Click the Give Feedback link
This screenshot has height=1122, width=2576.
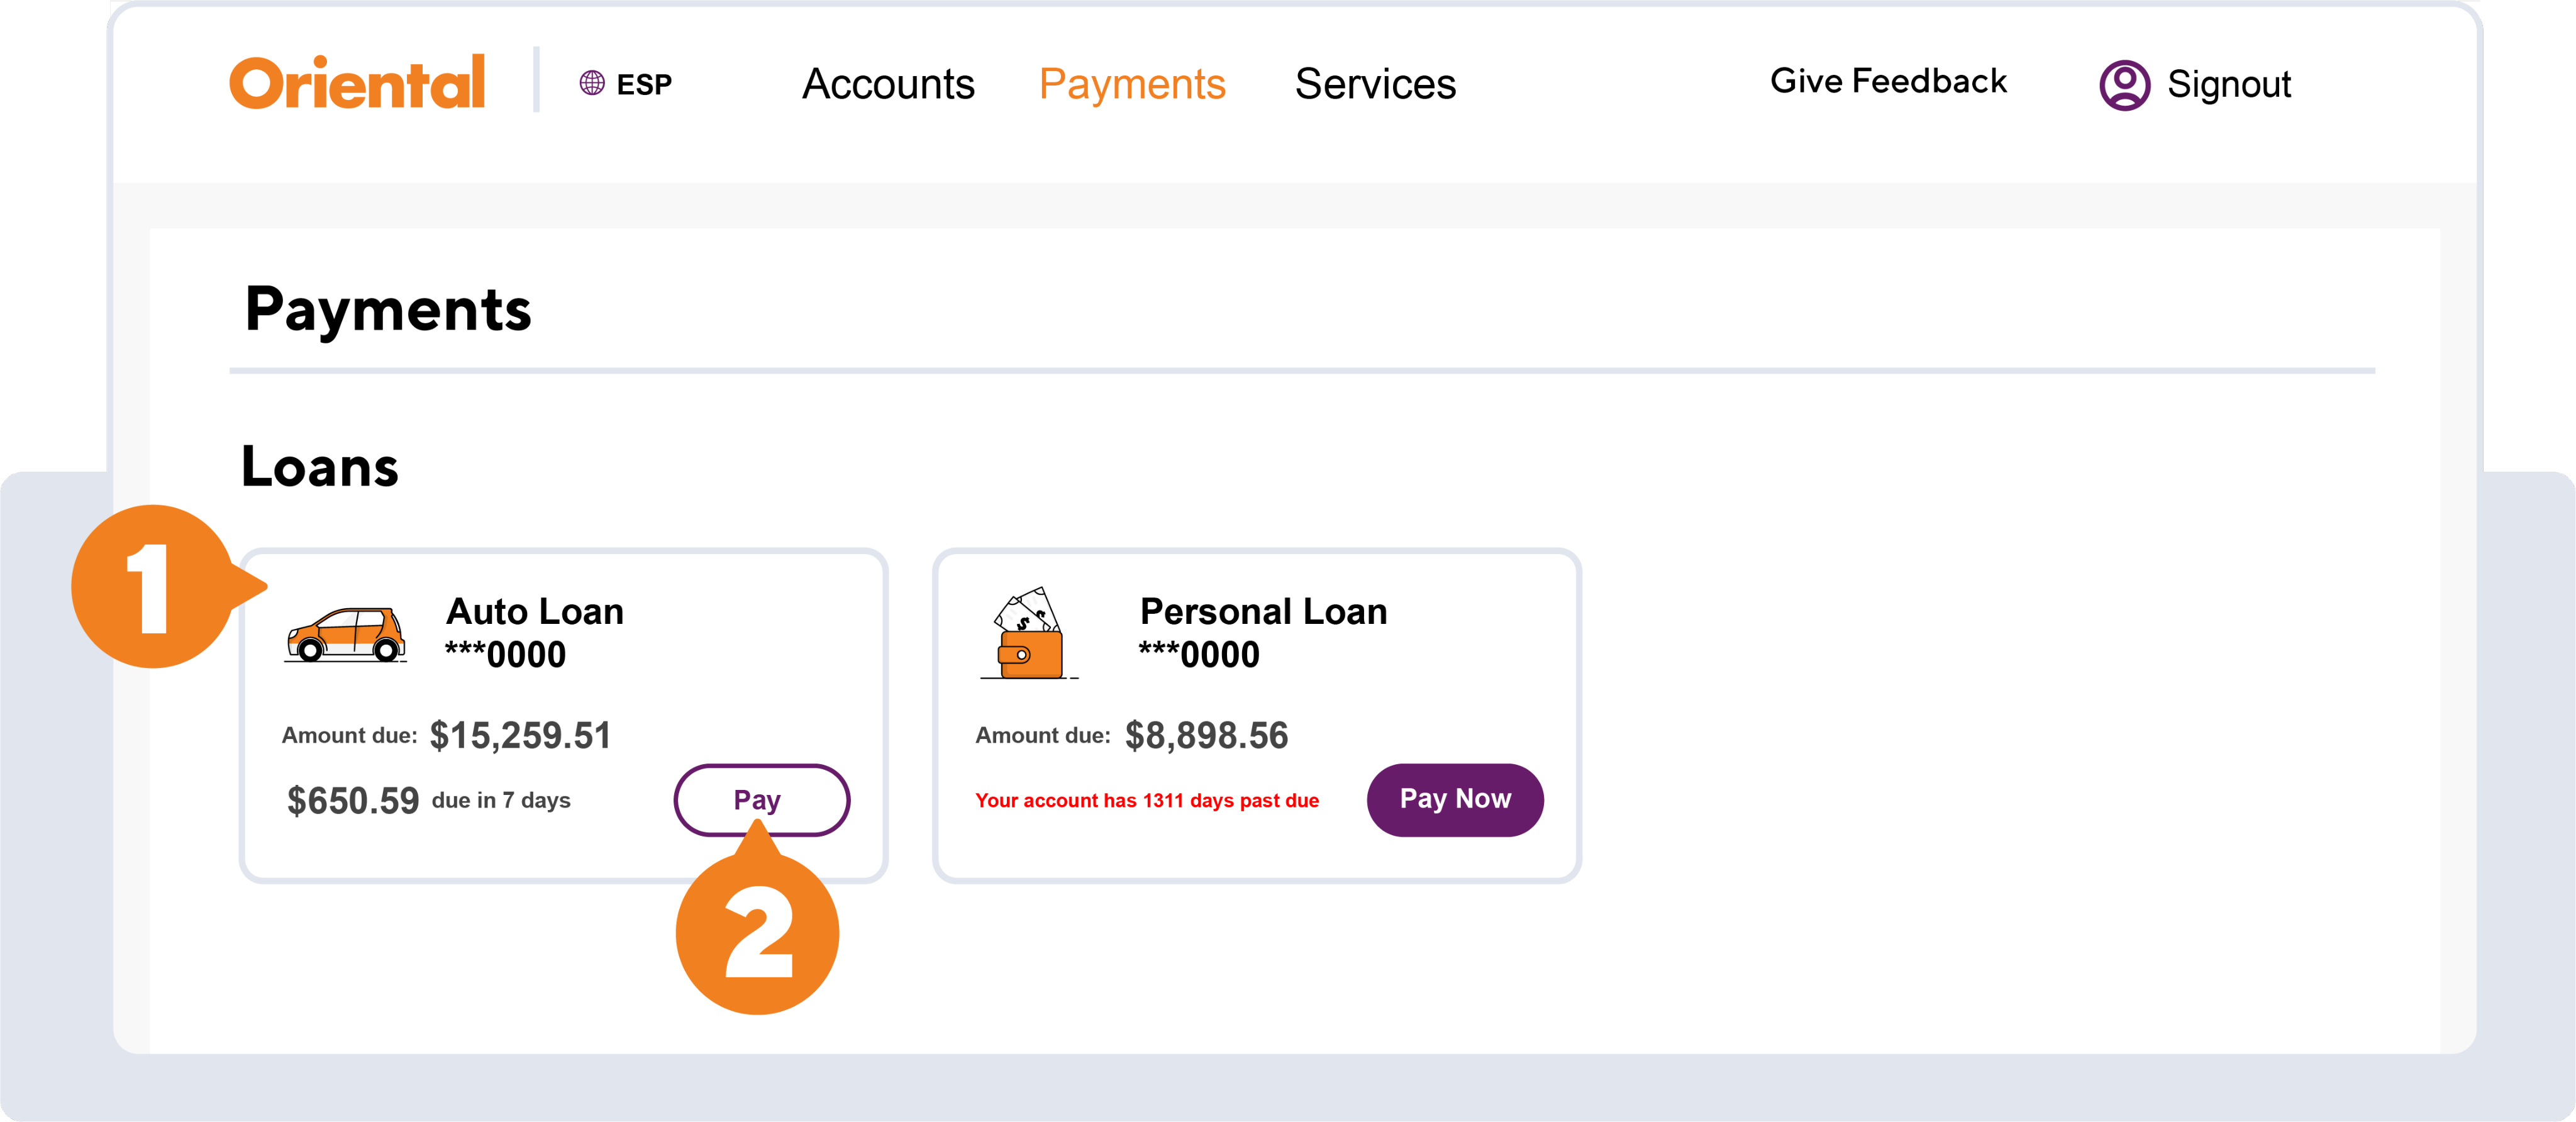pos(1888,81)
